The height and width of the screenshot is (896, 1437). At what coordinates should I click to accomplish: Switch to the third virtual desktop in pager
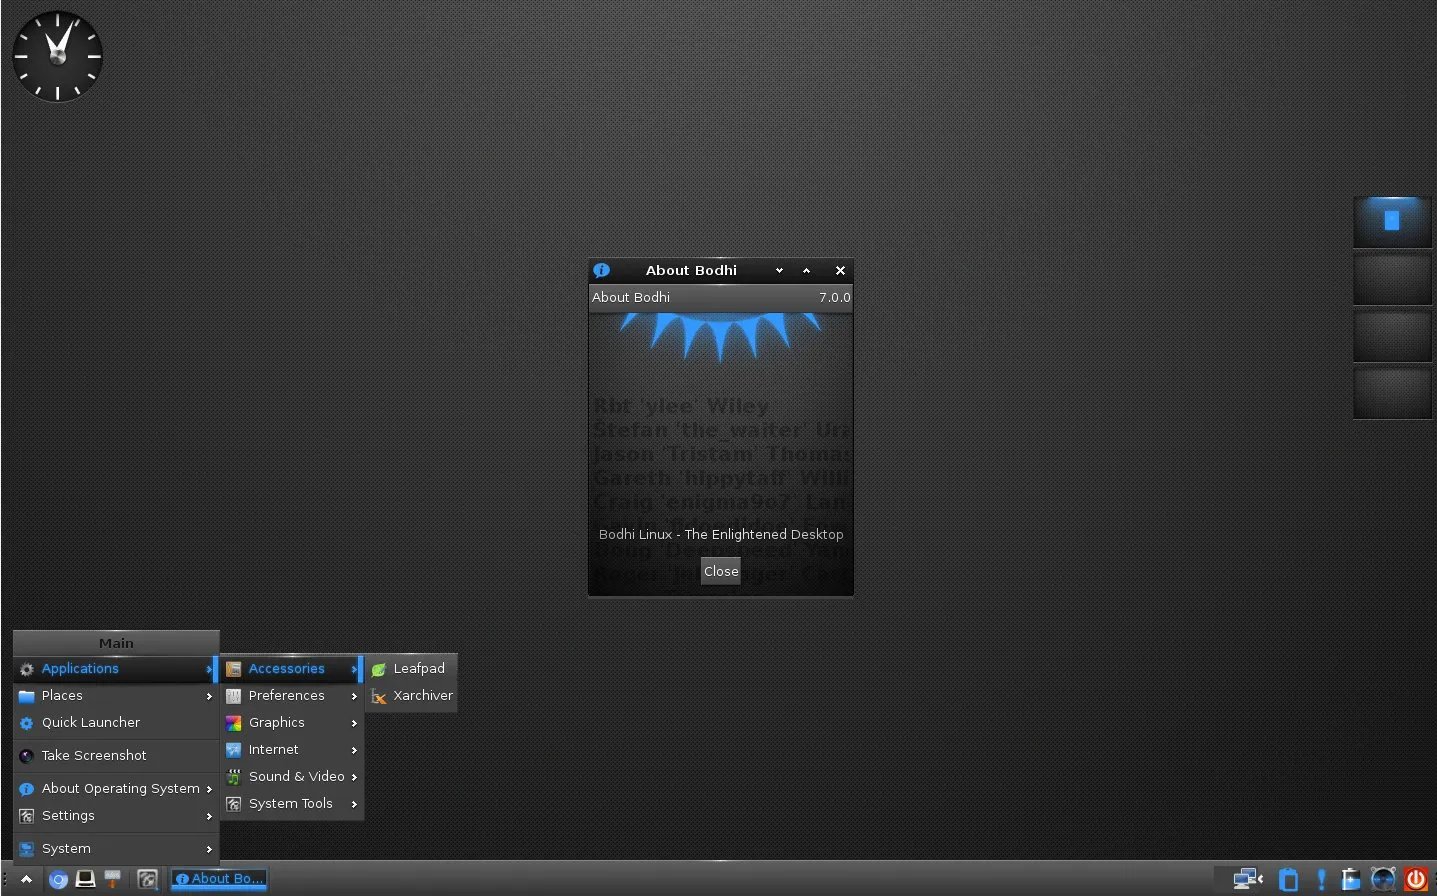pos(1392,336)
